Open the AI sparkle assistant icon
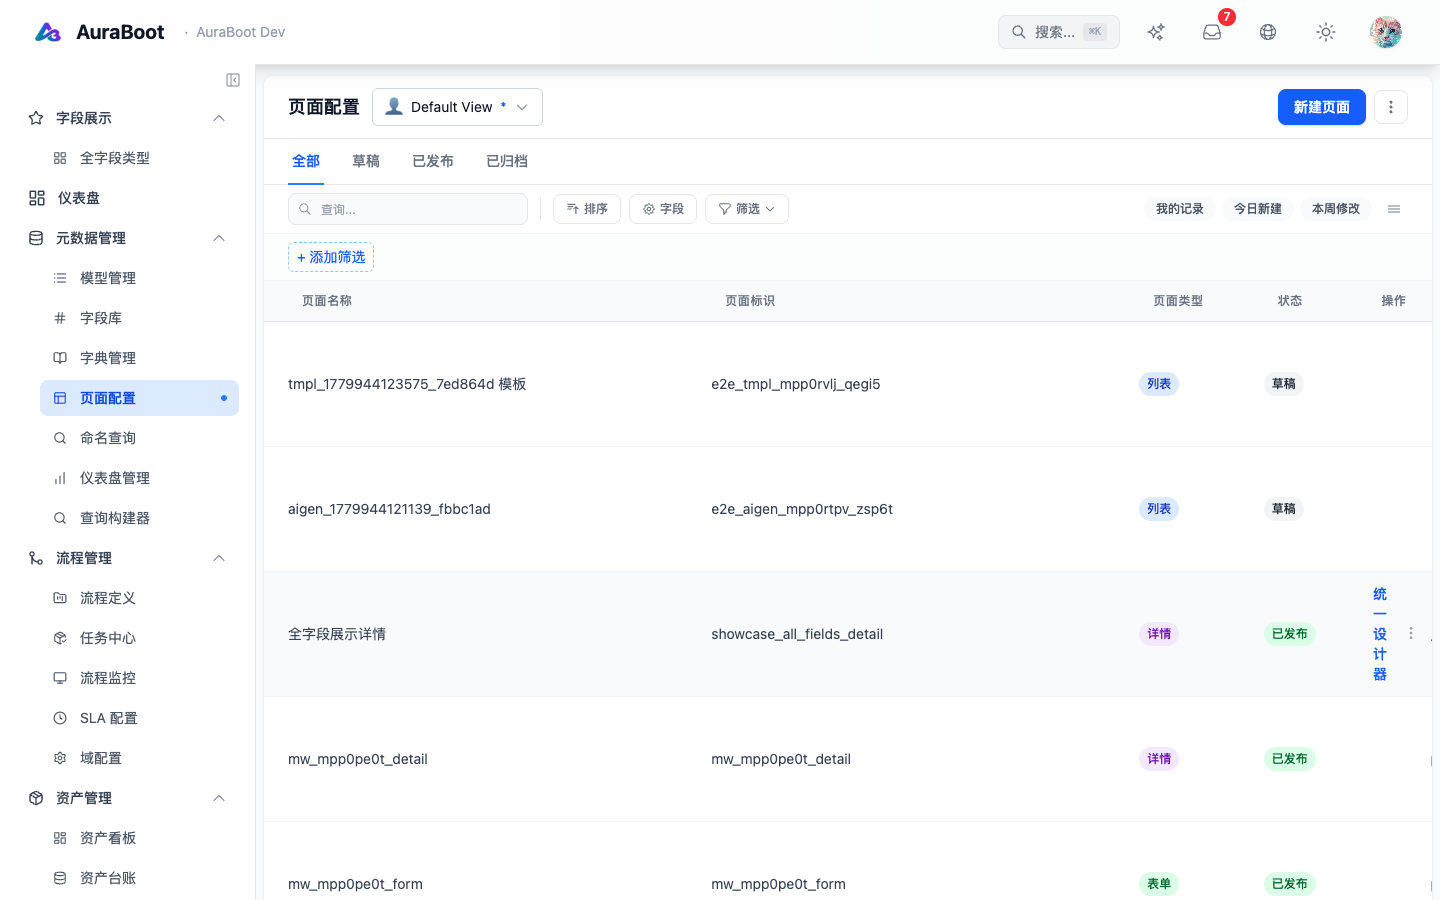1440x900 pixels. pos(1156,32)
